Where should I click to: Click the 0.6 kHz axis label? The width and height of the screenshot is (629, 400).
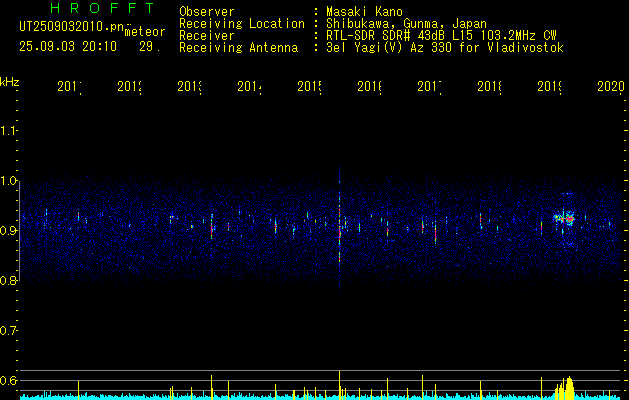click(x=8, y=380)
